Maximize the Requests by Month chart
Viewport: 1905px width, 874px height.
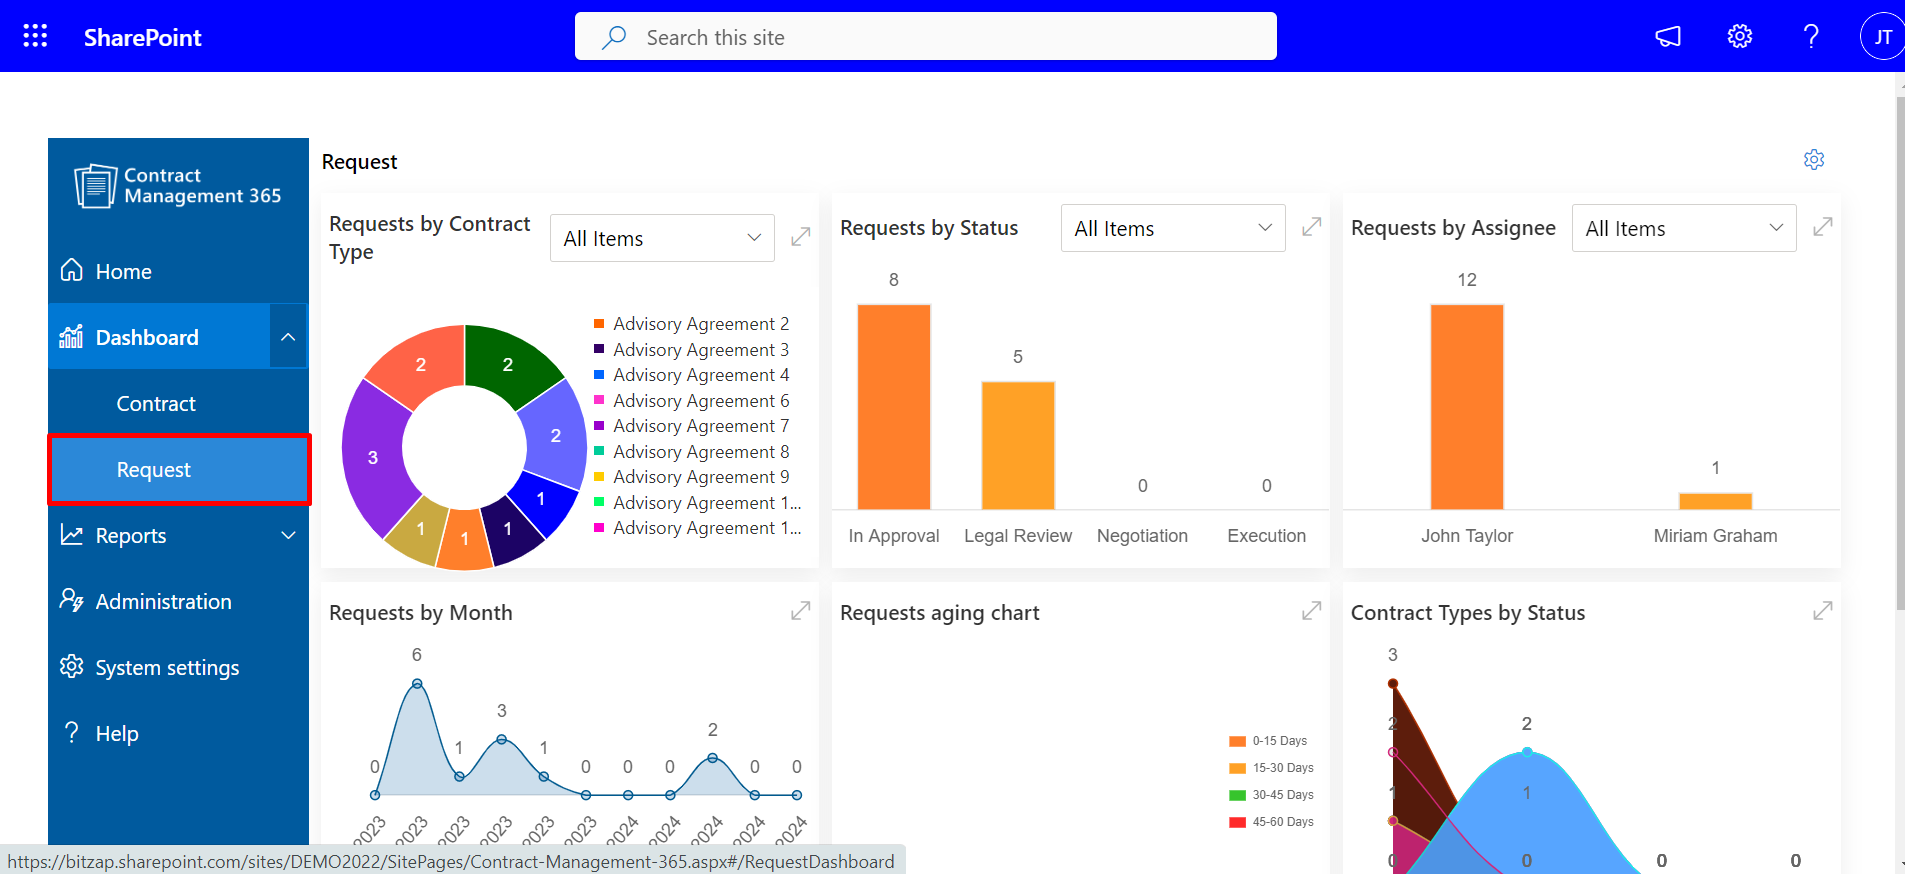800,610
